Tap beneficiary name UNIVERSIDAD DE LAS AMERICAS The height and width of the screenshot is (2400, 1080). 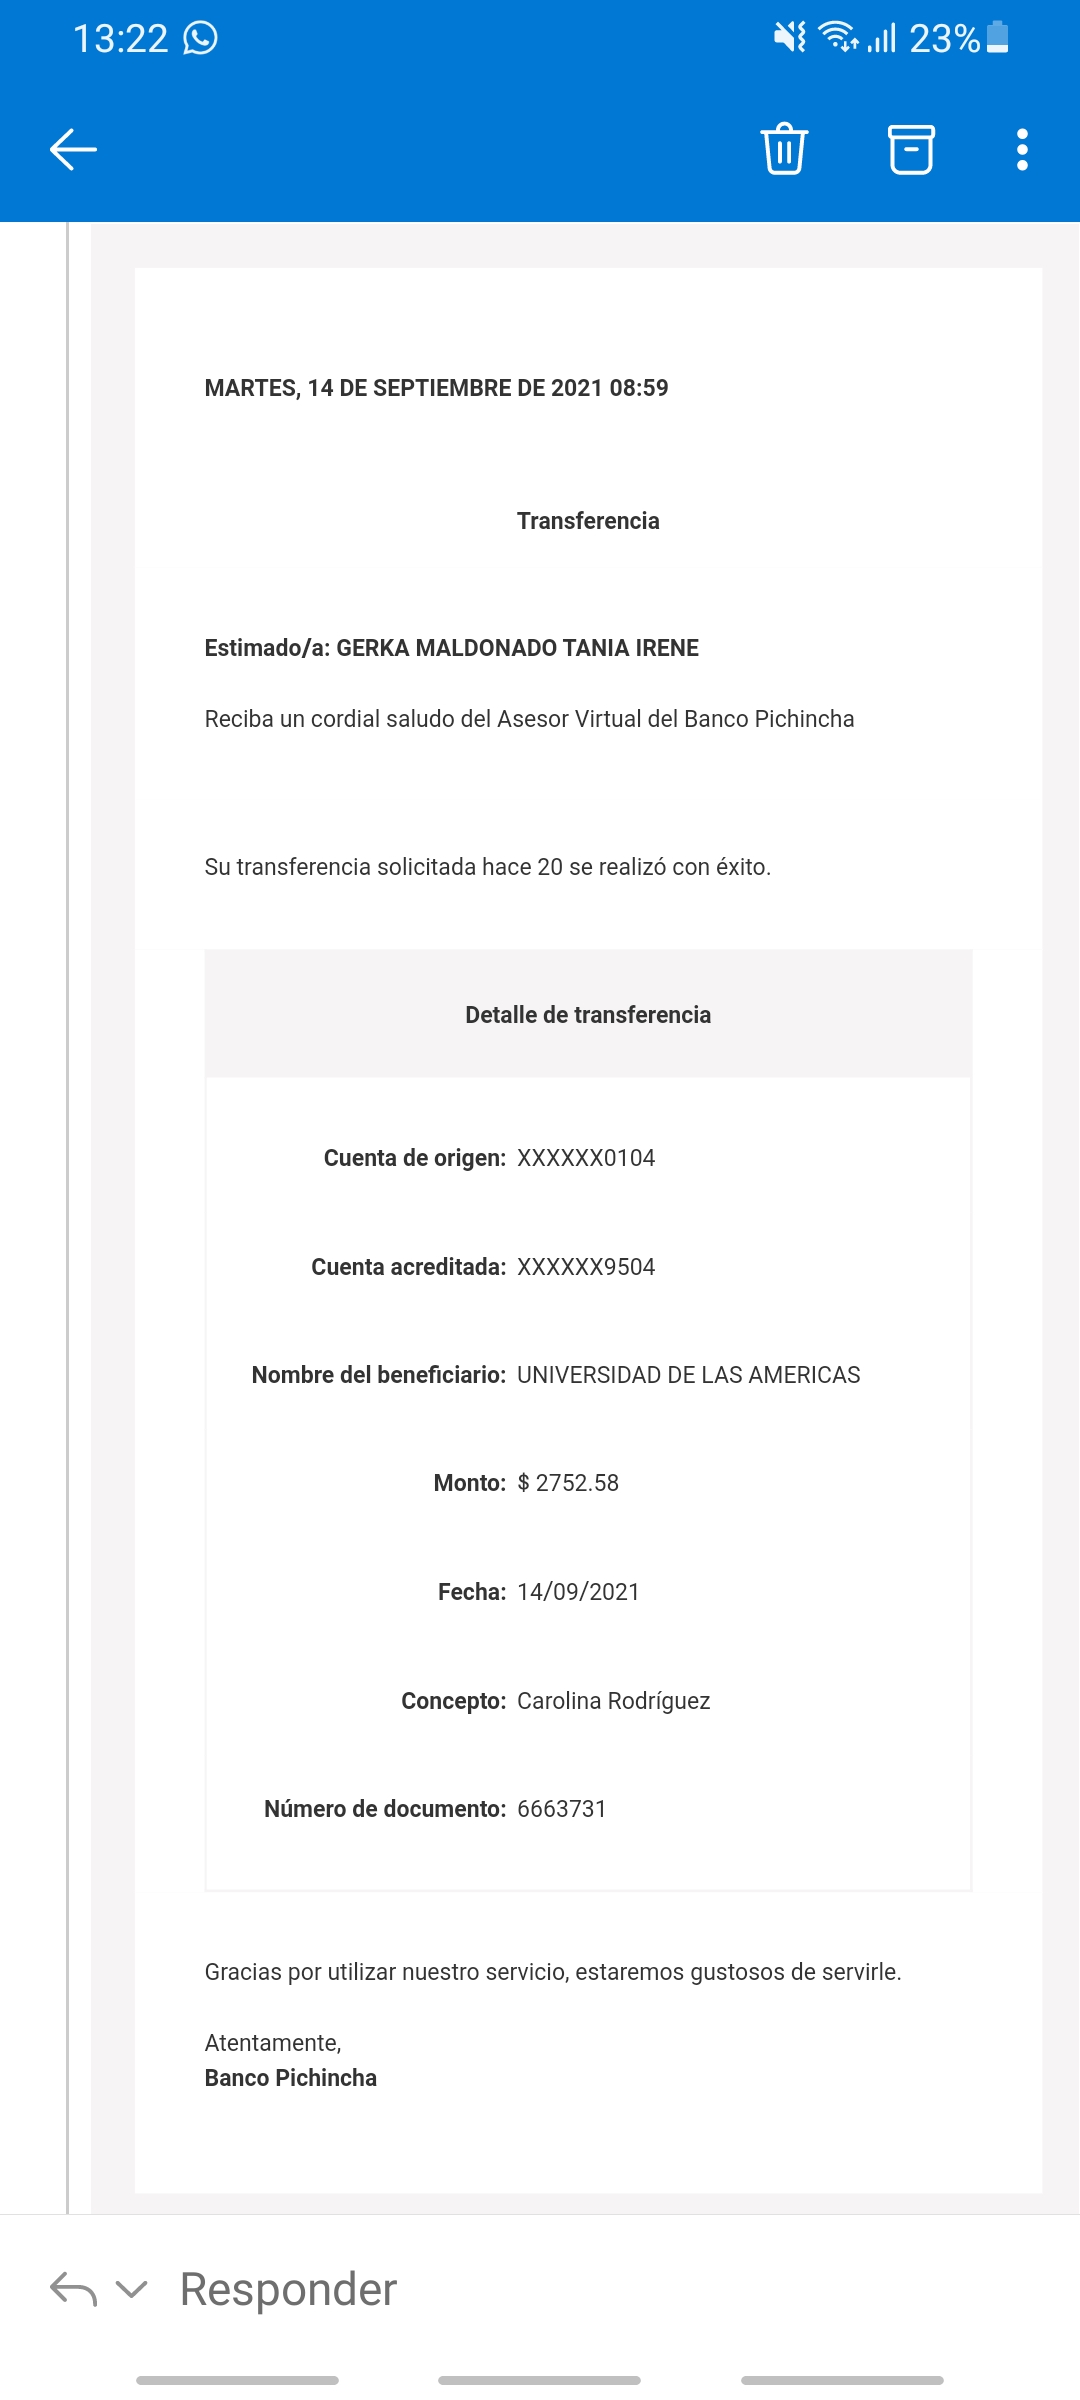[688, 1375]
